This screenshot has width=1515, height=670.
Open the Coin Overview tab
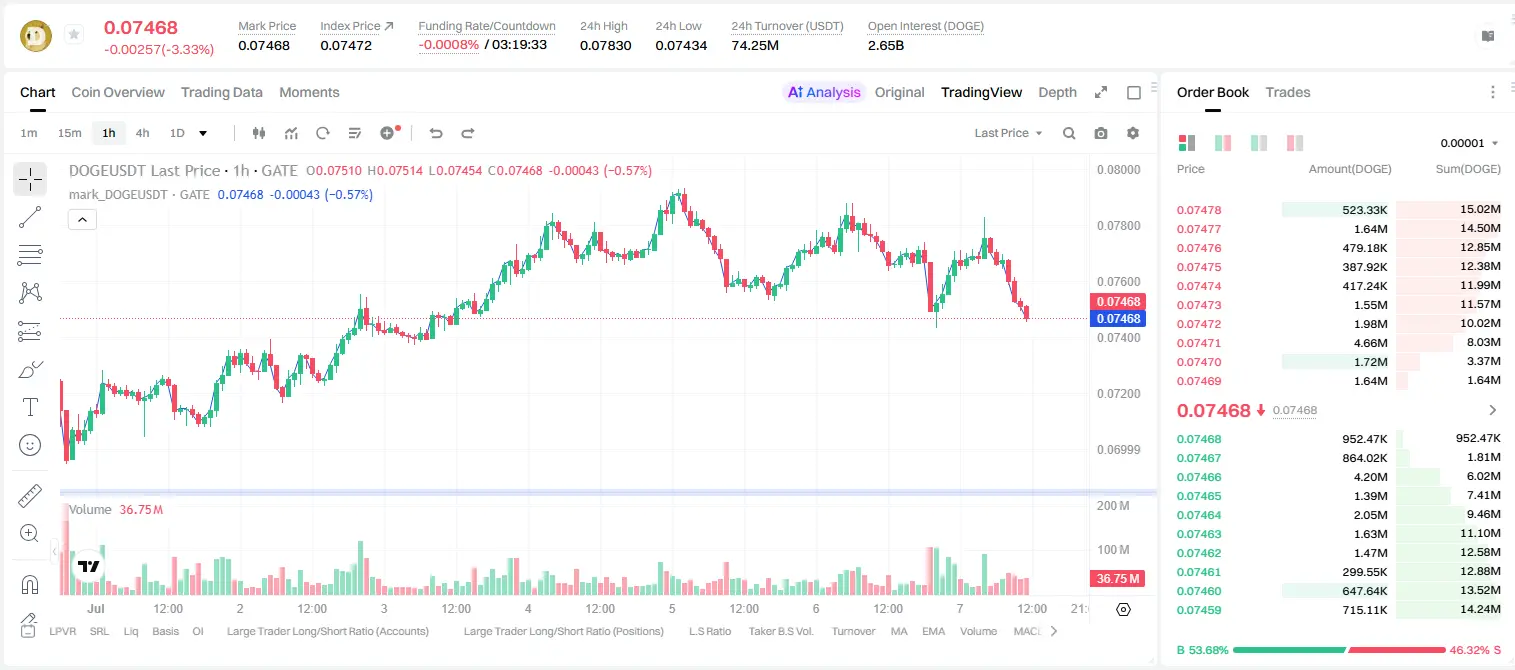[x=118, y=92]
